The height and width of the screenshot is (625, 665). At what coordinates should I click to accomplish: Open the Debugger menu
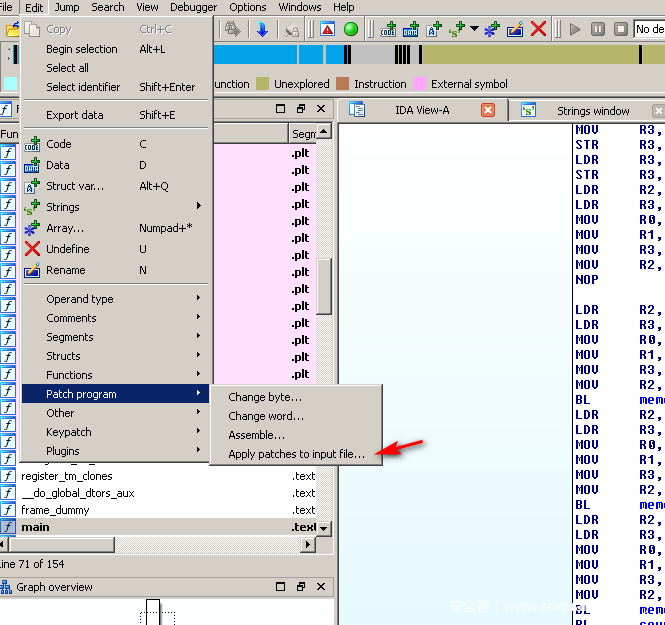coord(193,7)
